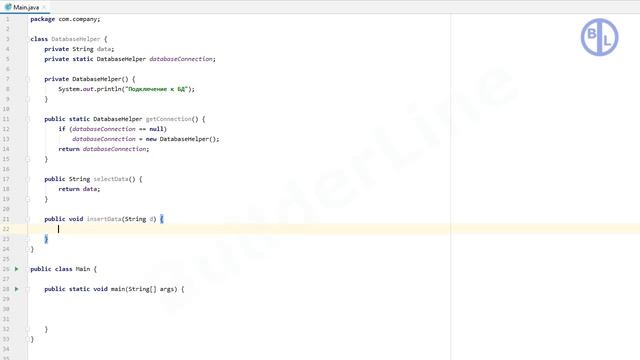Click the "Подключение к БД" string literal
640x360 pixels.
tap(156, 89)
